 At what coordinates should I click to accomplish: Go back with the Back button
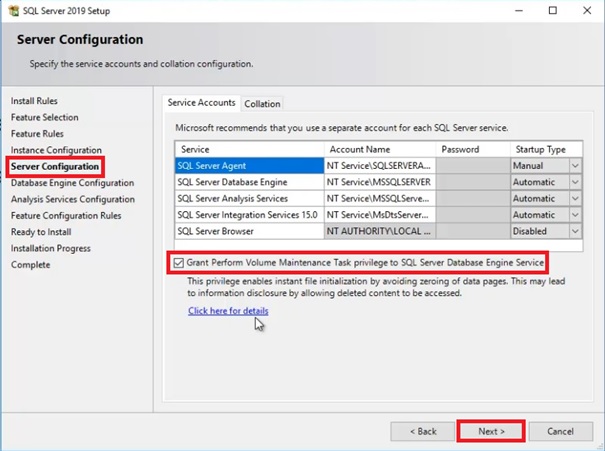422,431
